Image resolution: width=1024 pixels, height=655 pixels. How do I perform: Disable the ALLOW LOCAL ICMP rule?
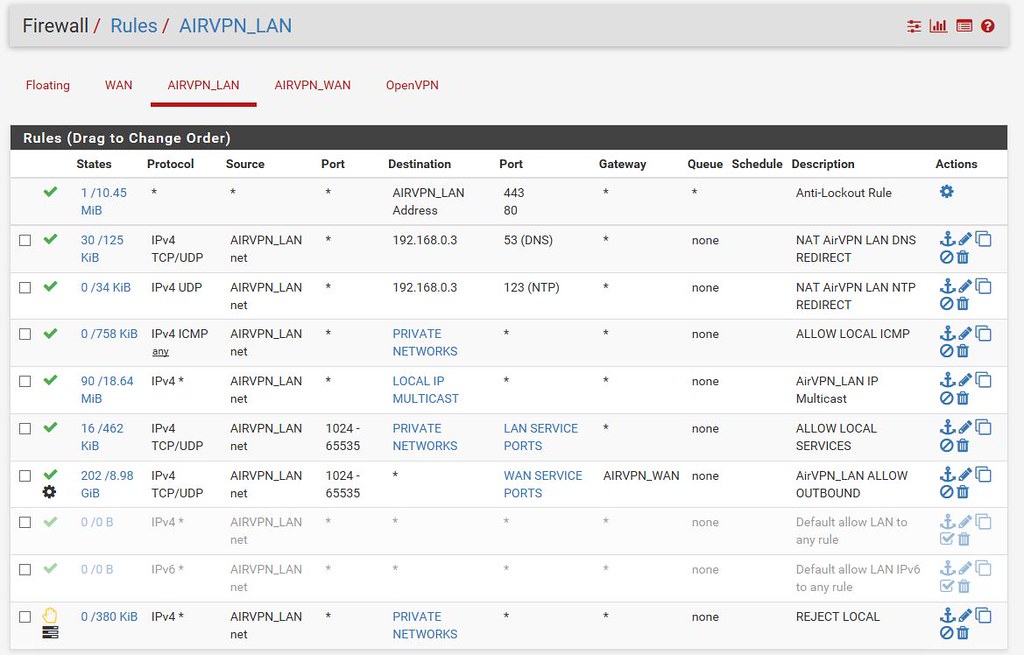[x=946, y=351]
